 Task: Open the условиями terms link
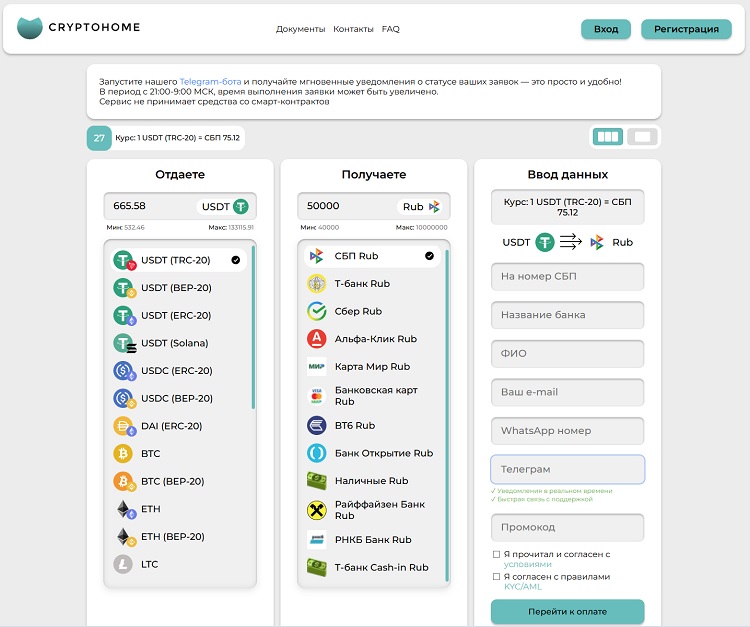[528, 564]
